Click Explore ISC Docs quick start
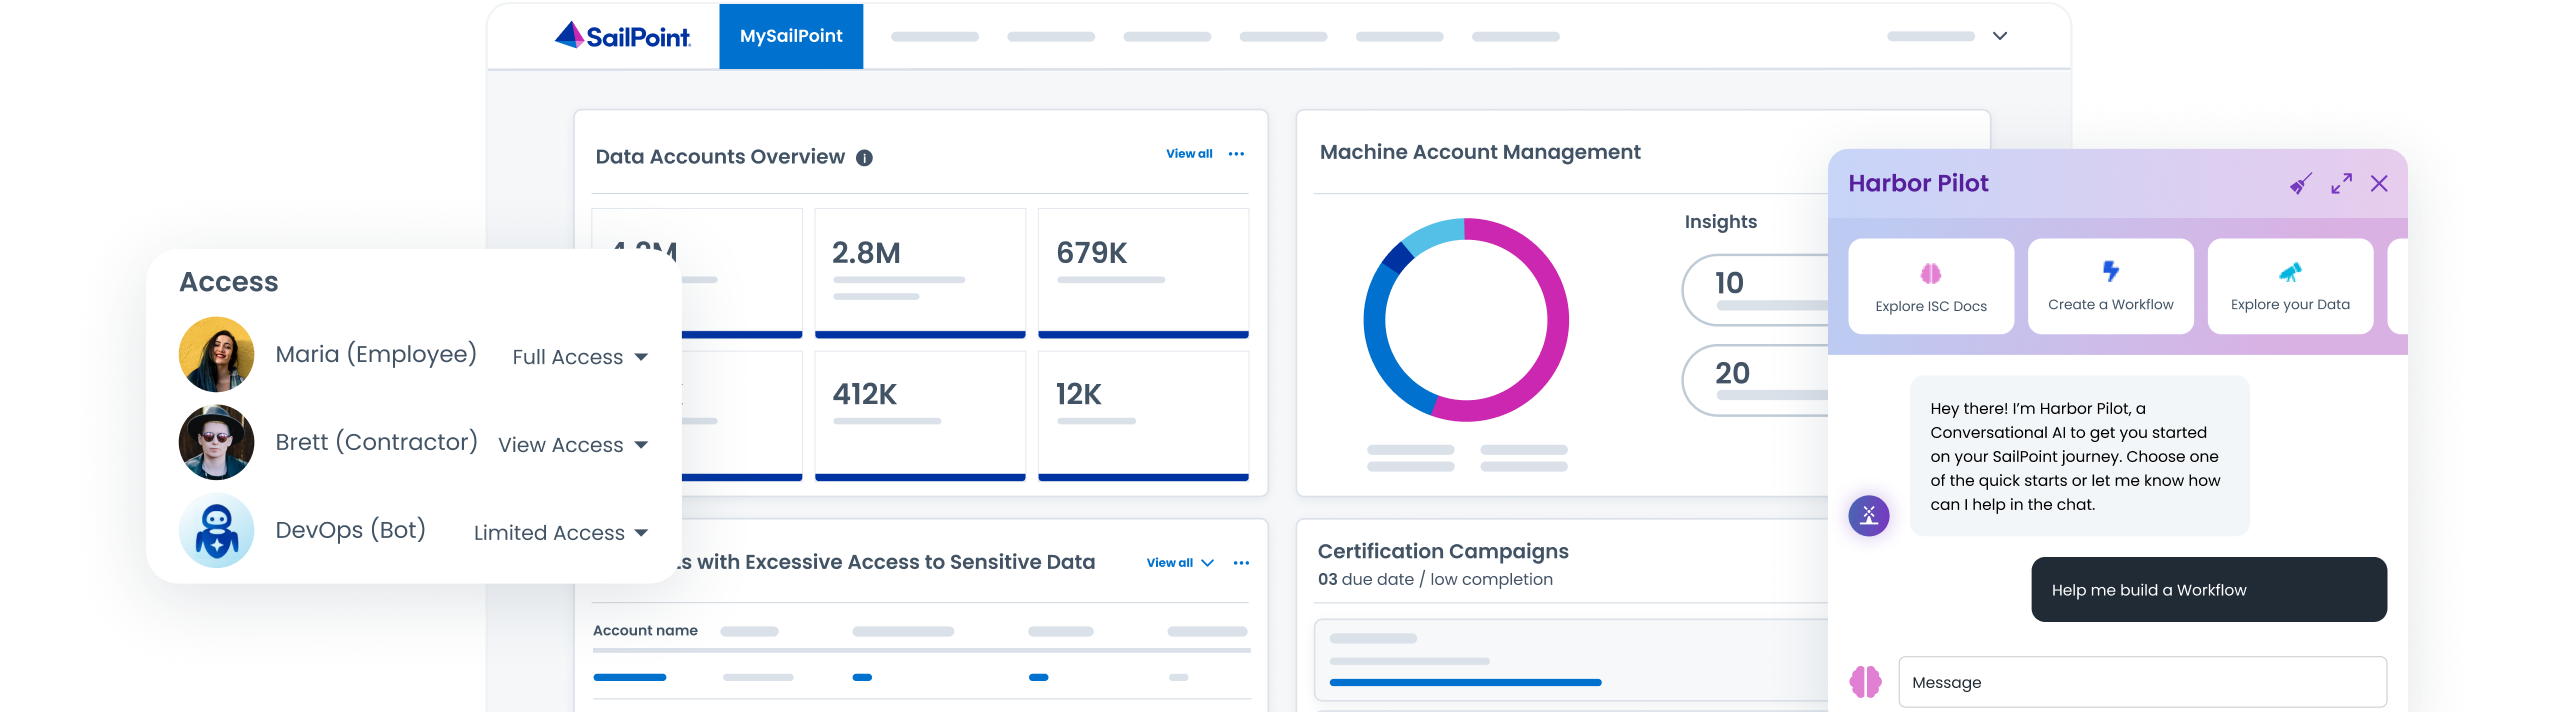The width and height of the screenshot is (2552, 712). 1931,286
